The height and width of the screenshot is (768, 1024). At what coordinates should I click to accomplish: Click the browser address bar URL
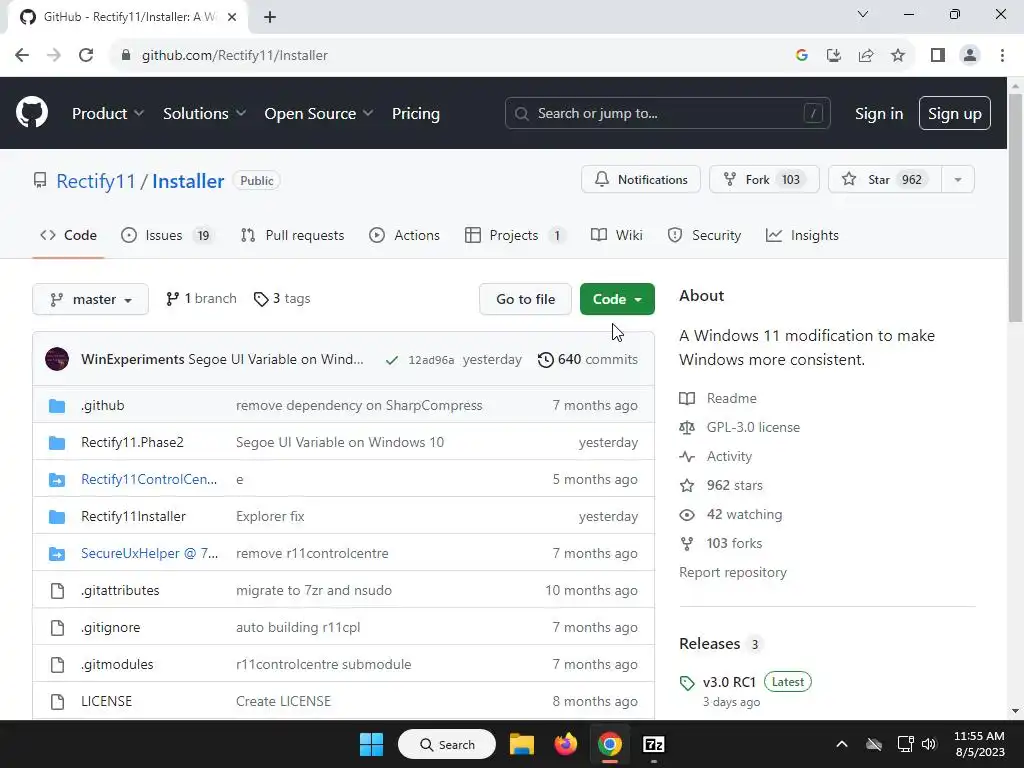click(x=235, y=55)
